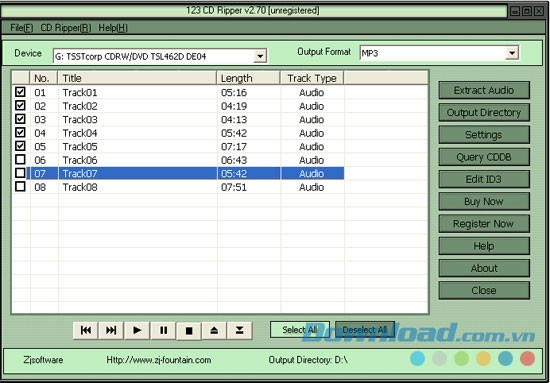Sort by the Title column header
Screen dimensions: 550x383
[138, 78]
